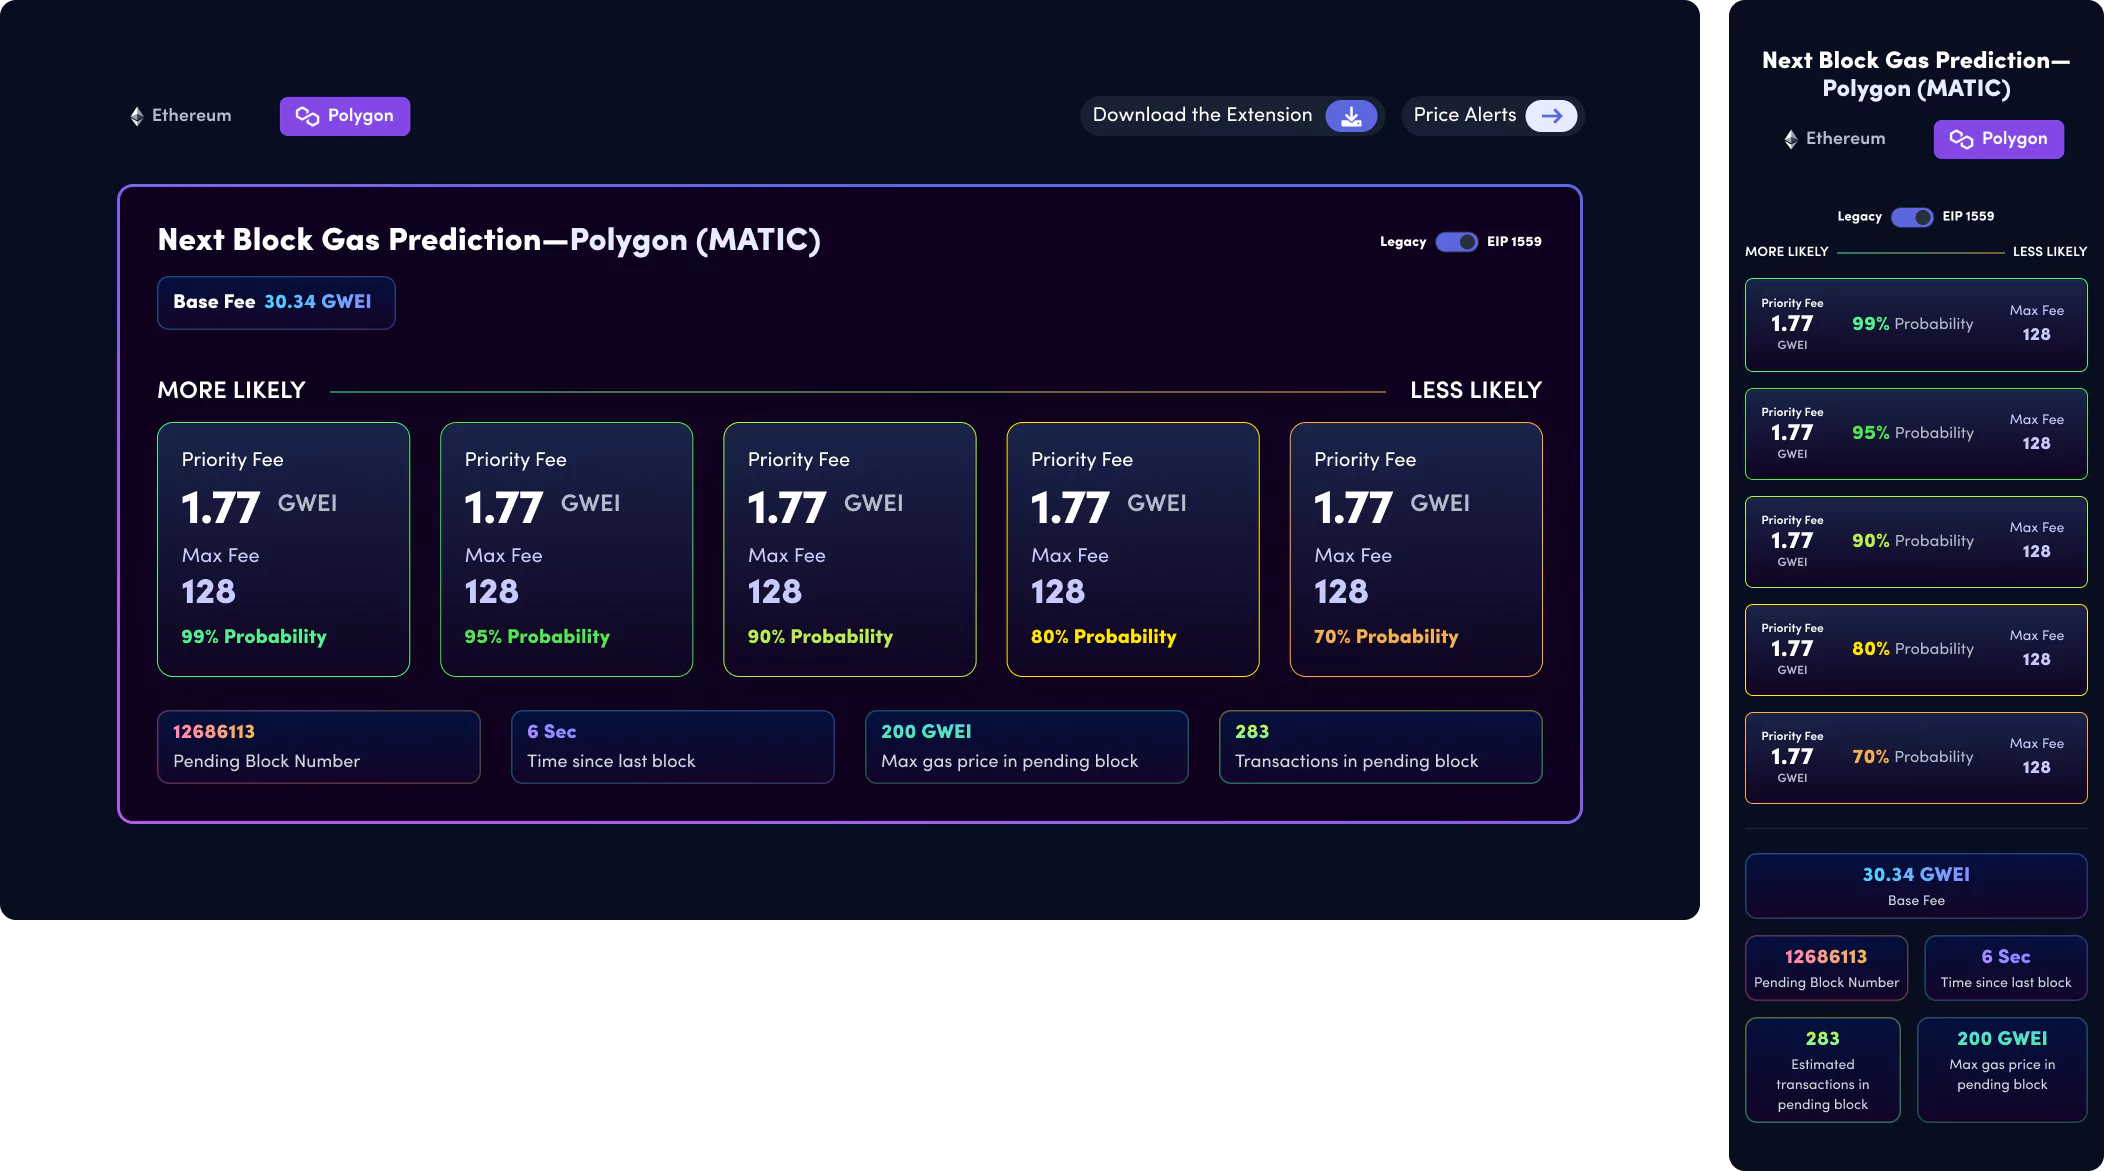Click 12686113 Pending Block Number in side panel
This screenshot has height=1171, width=2104.
[x=1826, y=968]
